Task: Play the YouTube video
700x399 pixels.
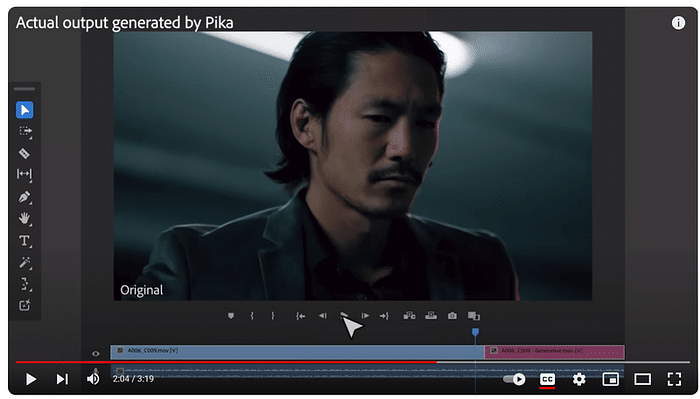Action: click(31, 379)
